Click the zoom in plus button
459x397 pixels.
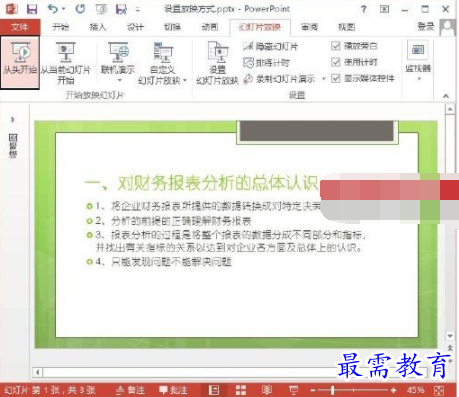[393, 390]
